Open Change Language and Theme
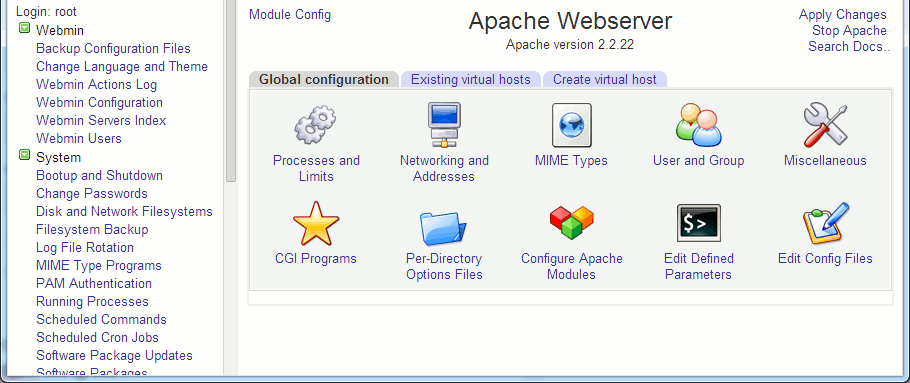This screenshot has width=910, height=383. [122, 67]
